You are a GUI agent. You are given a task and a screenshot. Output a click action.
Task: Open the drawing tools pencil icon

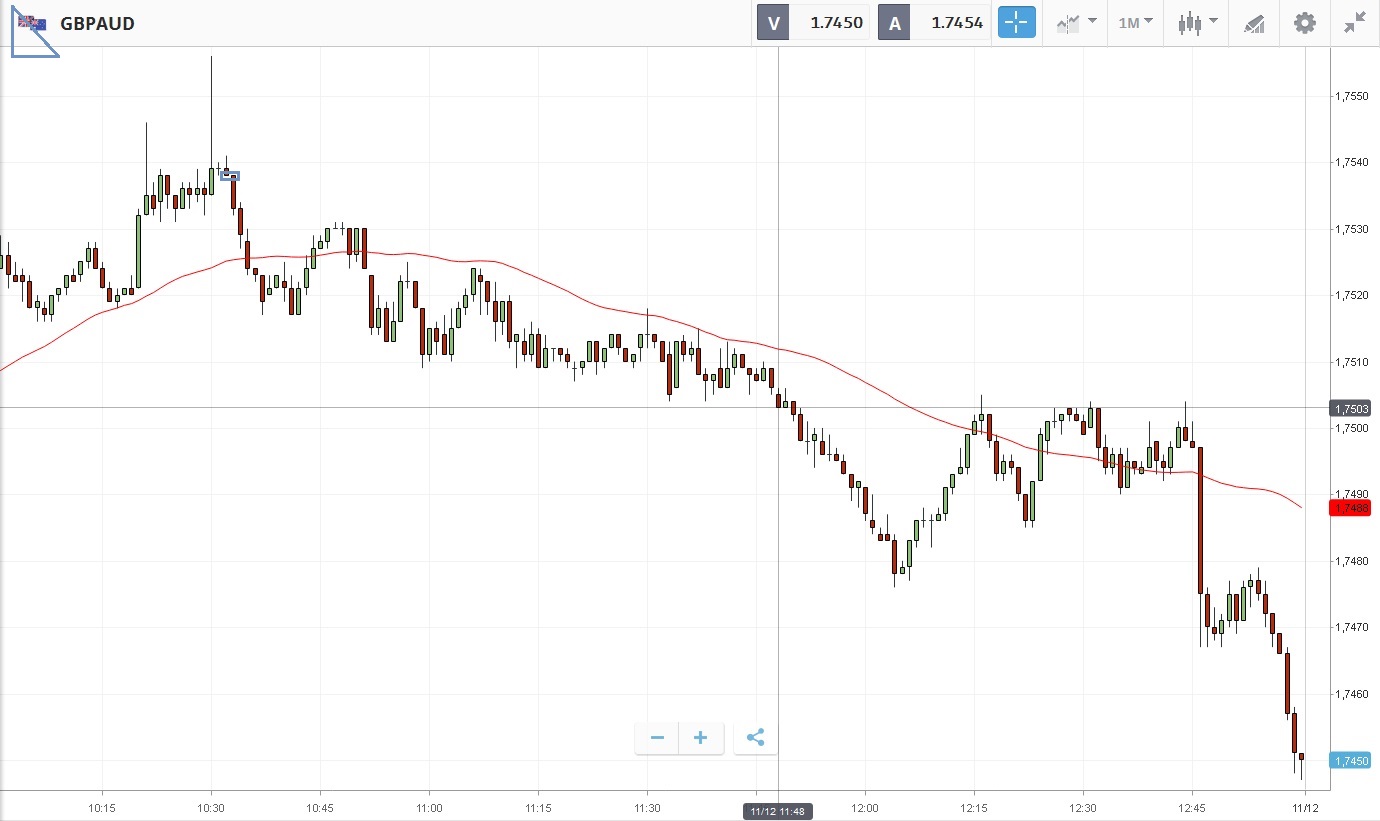click(x=1254, y=23)
